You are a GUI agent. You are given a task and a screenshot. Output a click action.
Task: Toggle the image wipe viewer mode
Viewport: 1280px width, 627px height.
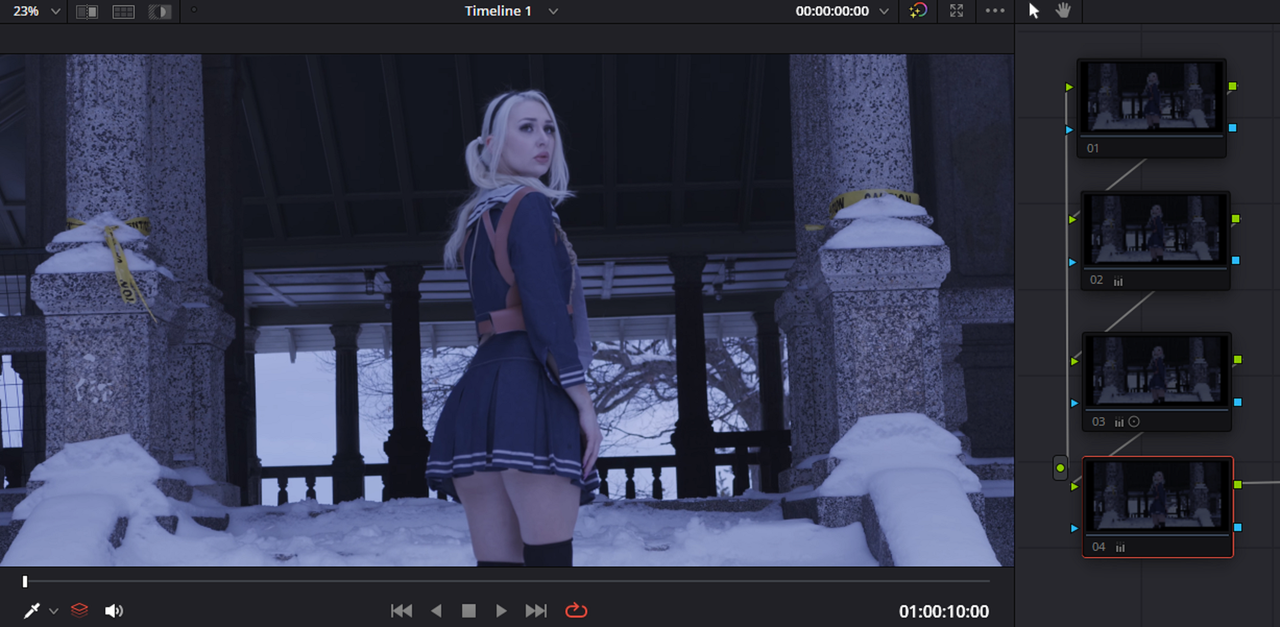coord(87,11)
